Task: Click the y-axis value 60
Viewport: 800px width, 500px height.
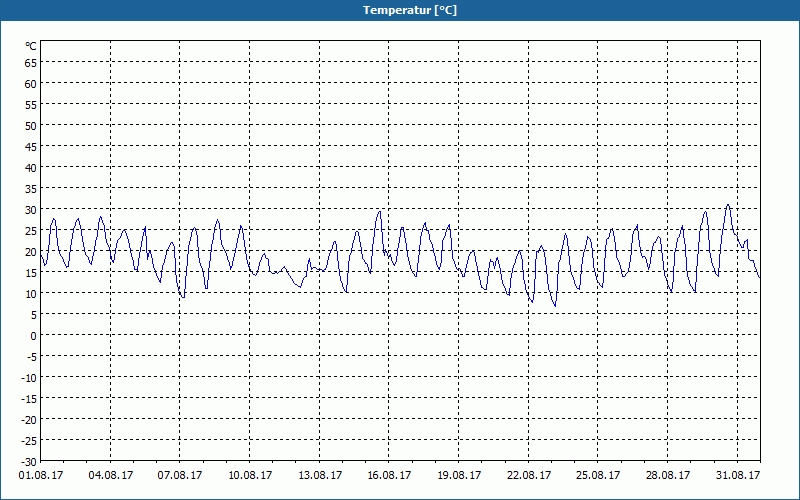Action: pyautogui.click(x=31, y=84)
